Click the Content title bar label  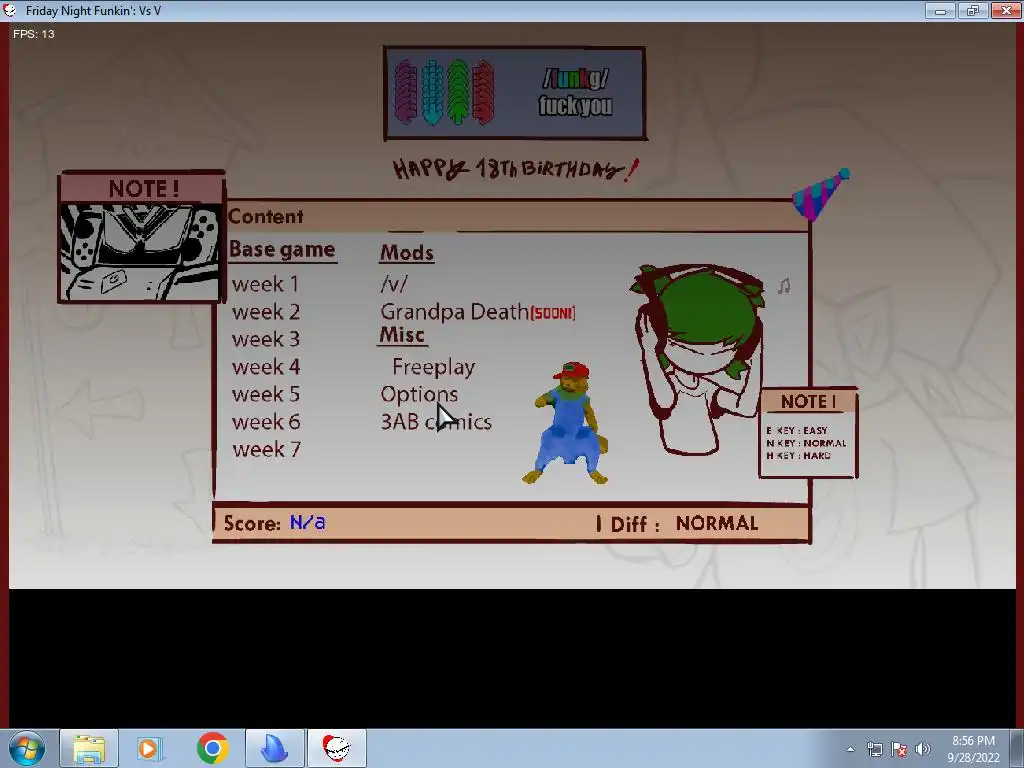(x=265, y=216)
